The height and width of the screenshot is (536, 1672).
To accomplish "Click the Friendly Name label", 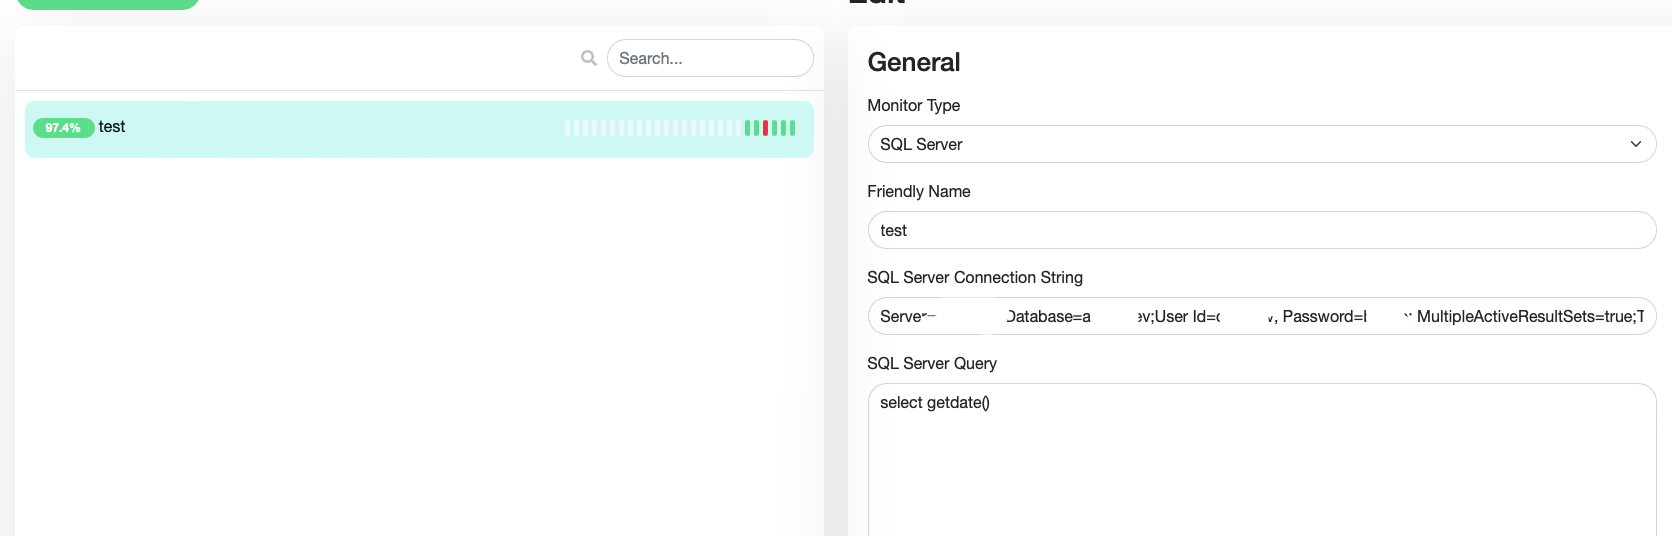I will click(918, 191).
